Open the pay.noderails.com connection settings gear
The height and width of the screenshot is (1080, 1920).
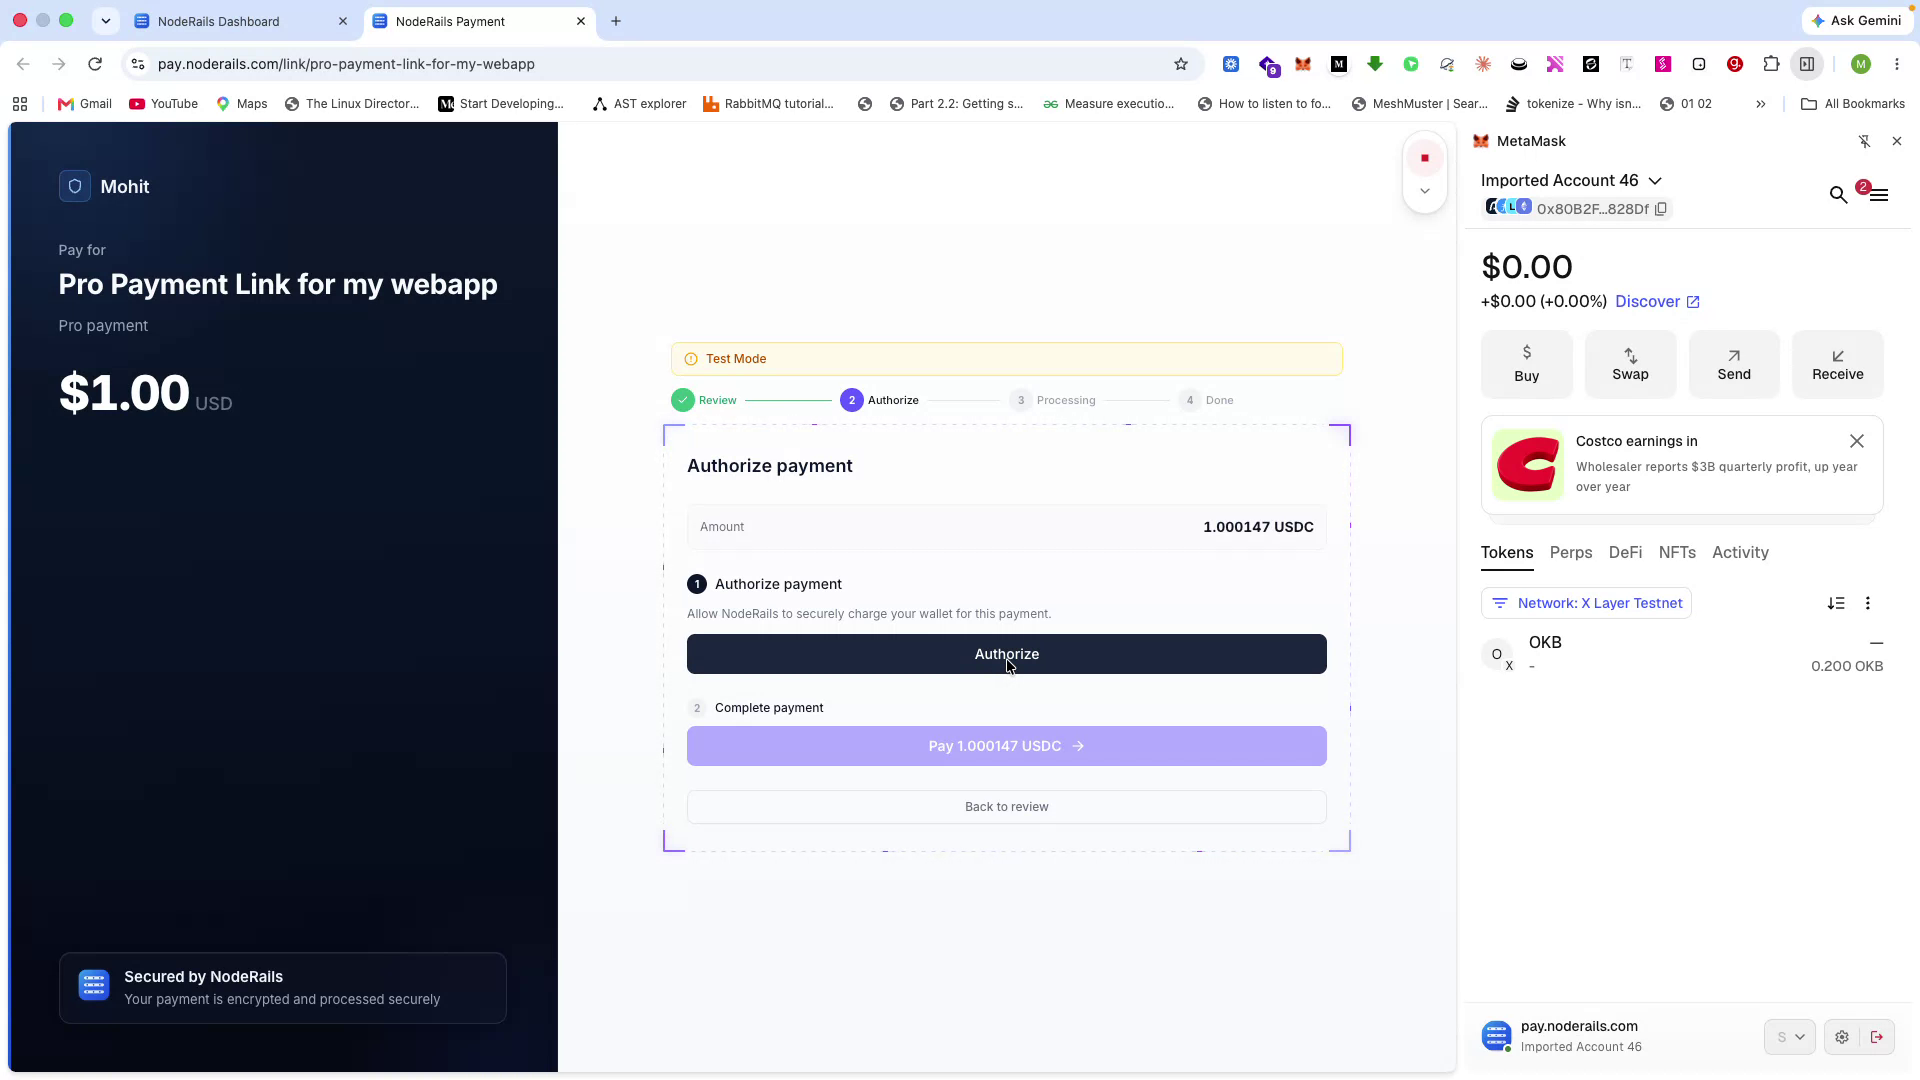coord(1842,1037)
